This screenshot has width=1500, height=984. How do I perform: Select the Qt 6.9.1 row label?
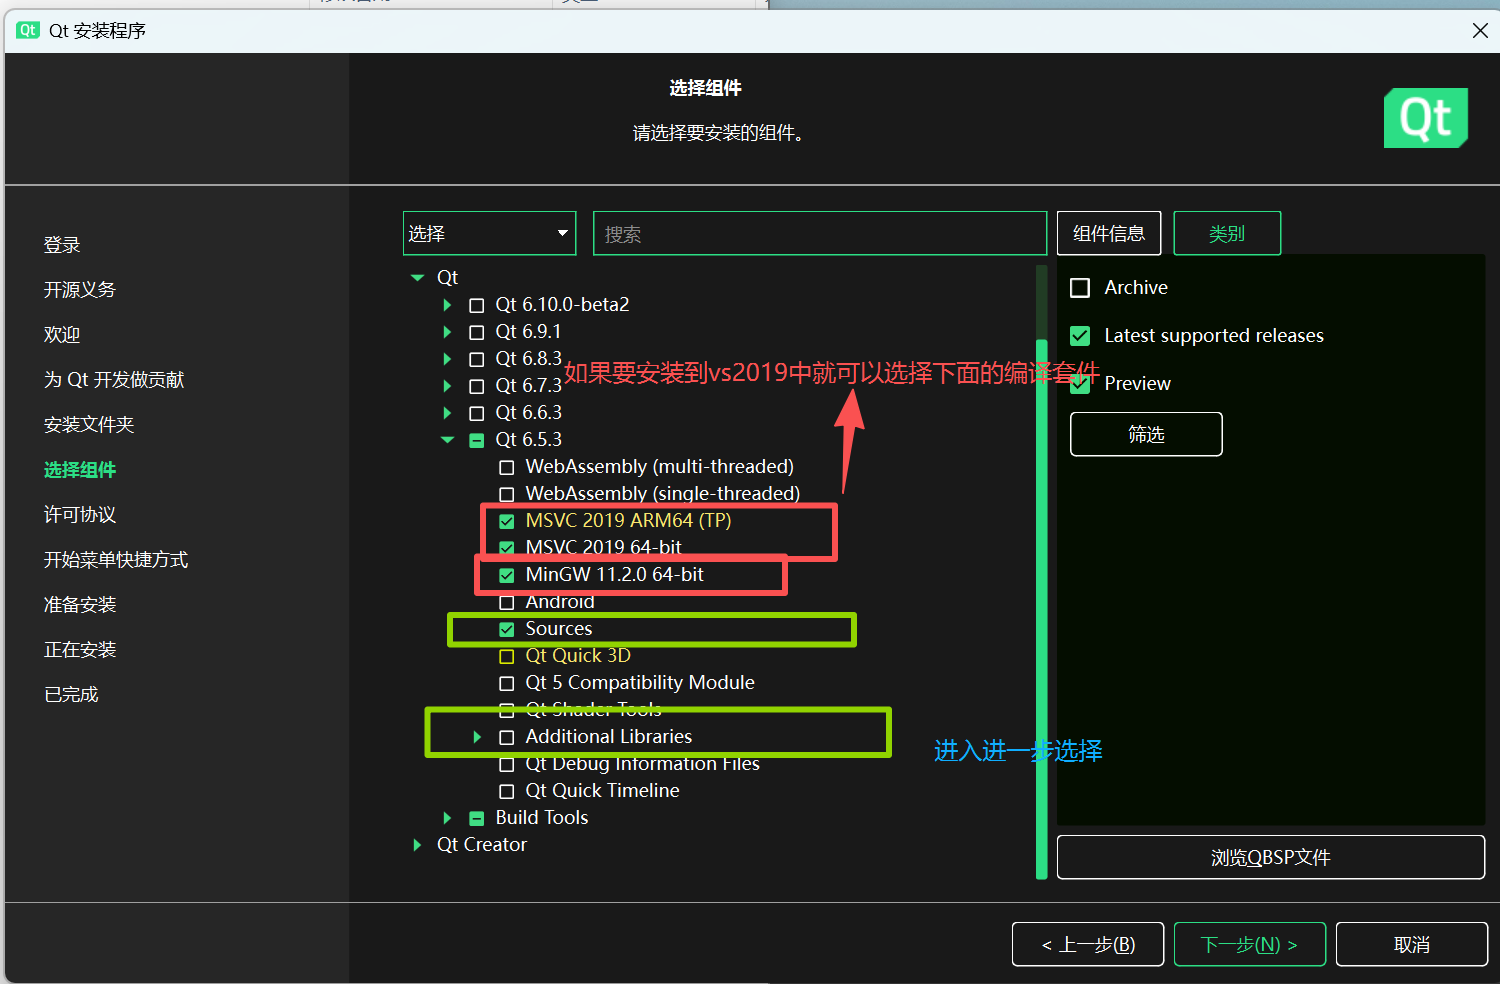coord(528,332)
